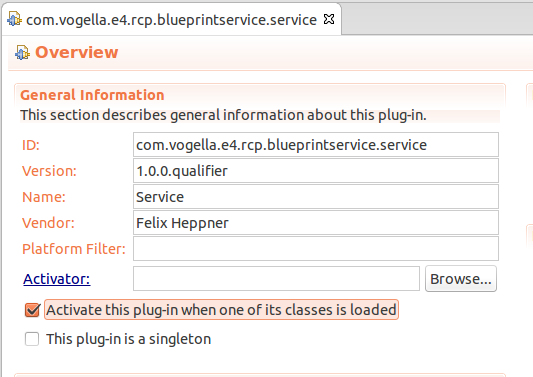Click the 'This plug-in is a singleton' label text
This screenshot has width=533, height=377.
click(128, 339)
